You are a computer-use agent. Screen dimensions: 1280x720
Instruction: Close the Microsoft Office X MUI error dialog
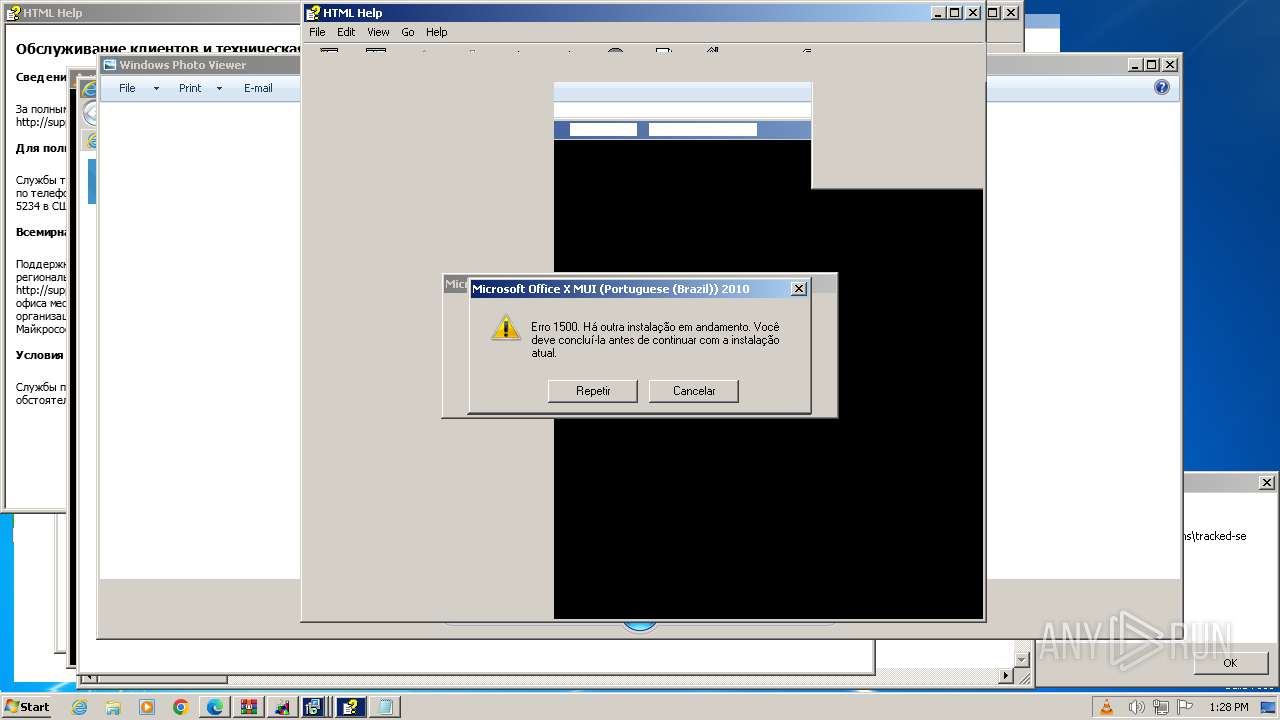[798, 289]
